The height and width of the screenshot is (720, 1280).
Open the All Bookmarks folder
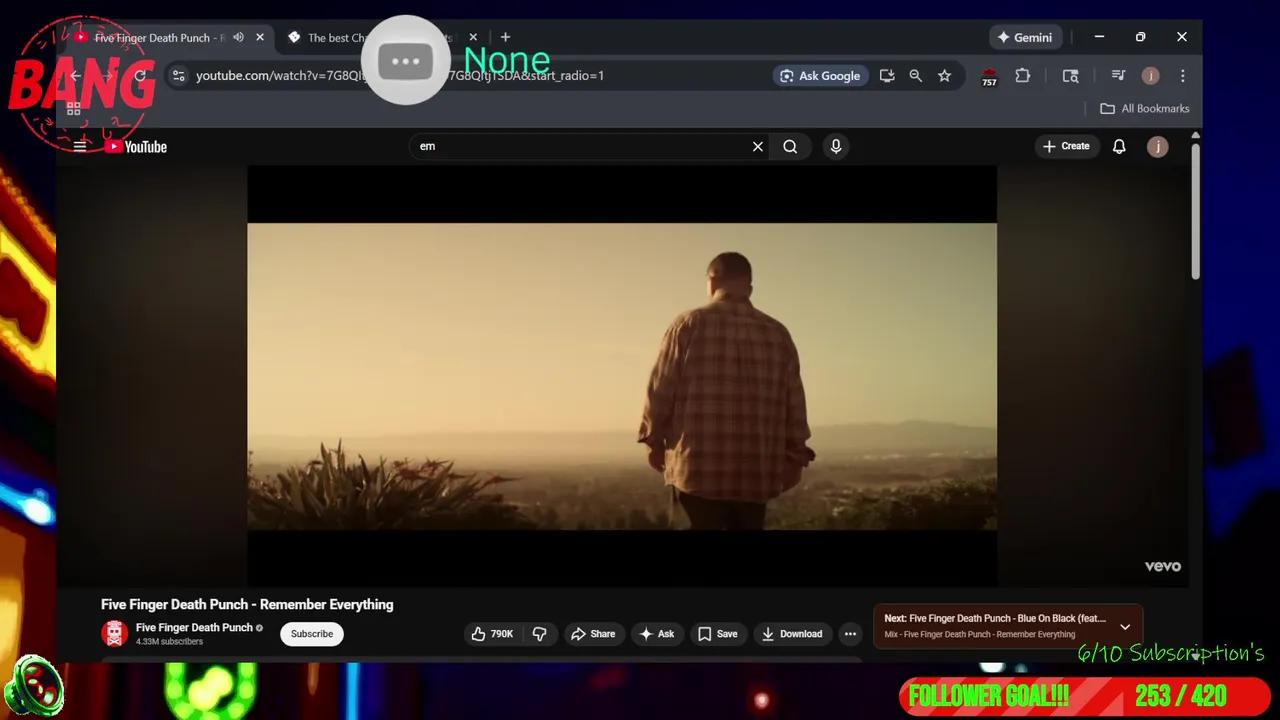[1145, 109]
